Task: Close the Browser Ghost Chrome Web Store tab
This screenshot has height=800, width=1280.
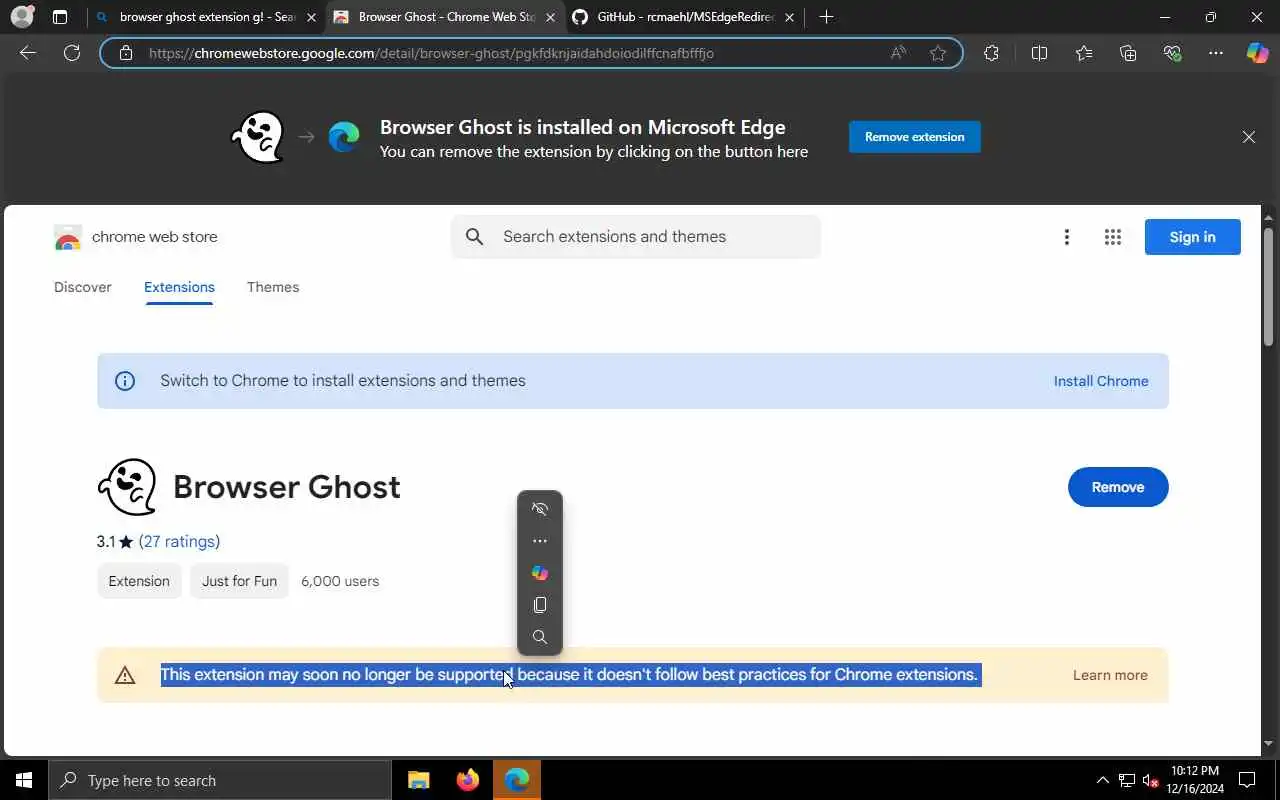Action: pos(550,17)
